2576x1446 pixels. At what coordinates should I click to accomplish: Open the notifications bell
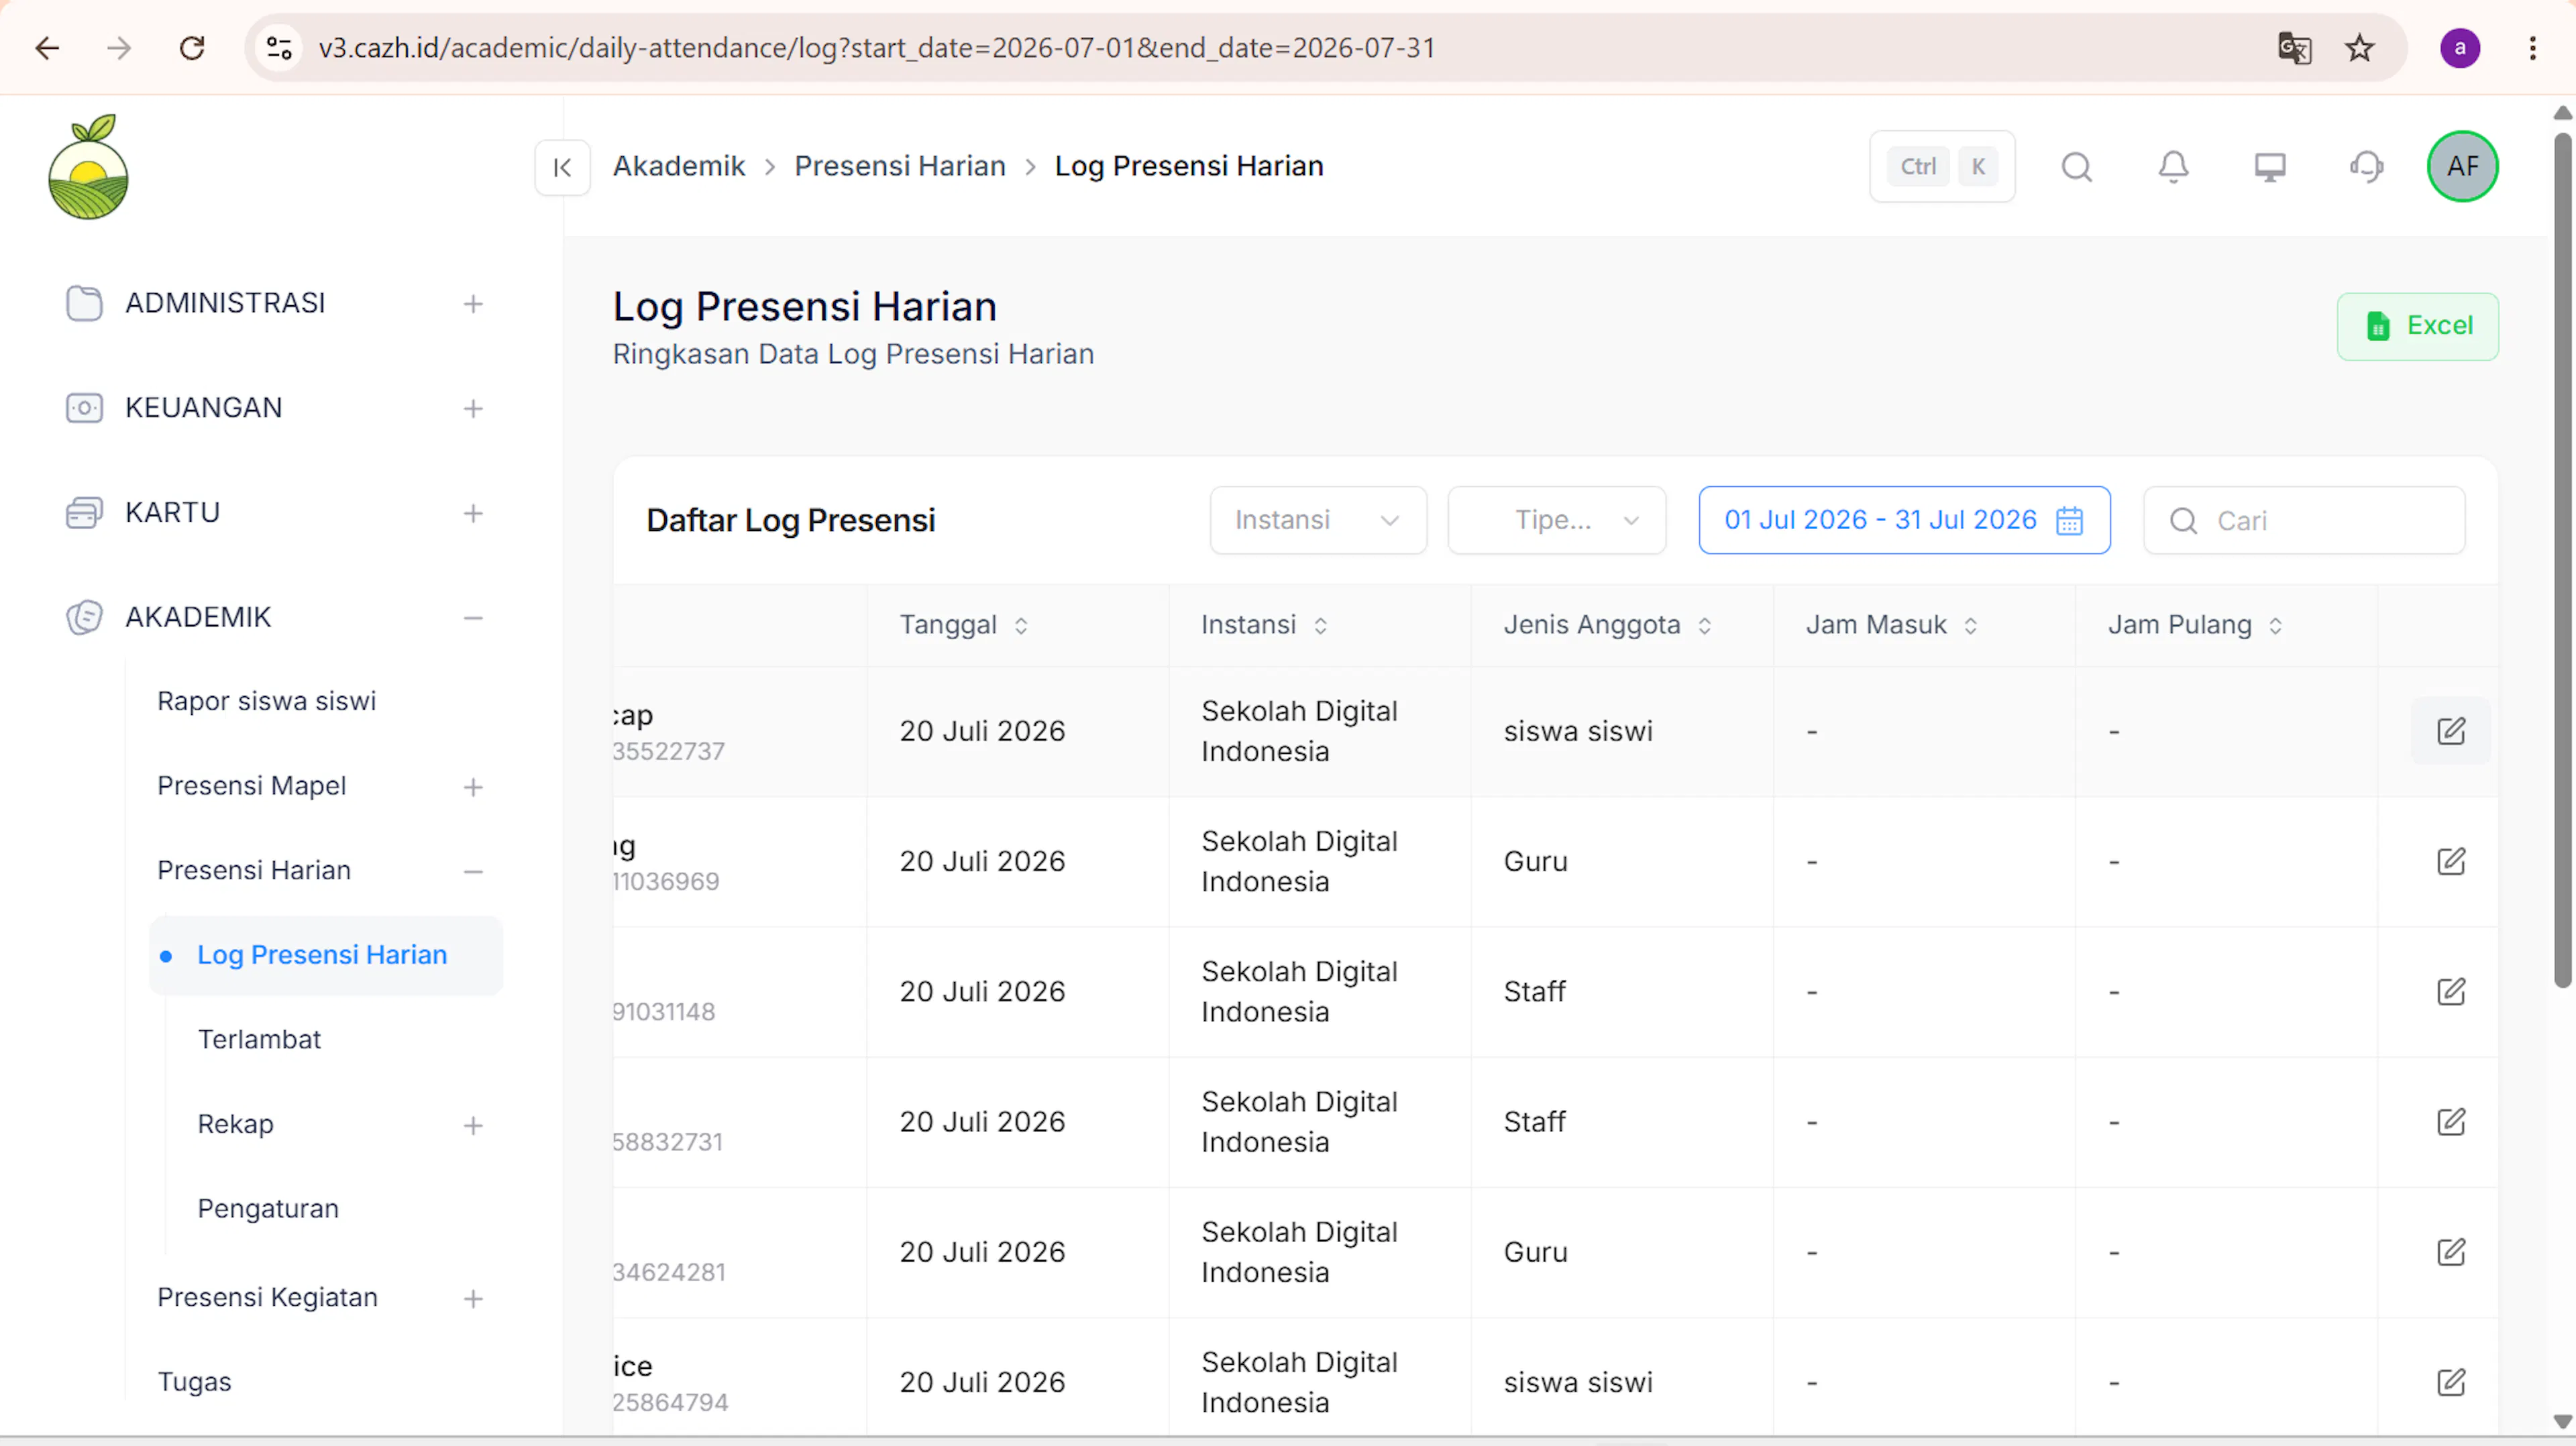(2173, 167)
